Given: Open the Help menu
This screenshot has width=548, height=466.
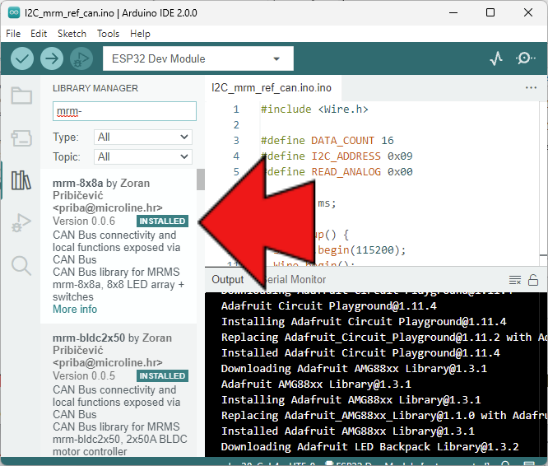Looking at the screenshot, I should [x=140, y=34].
